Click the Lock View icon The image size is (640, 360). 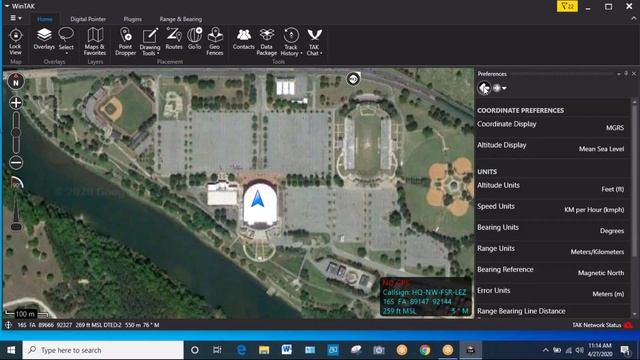tap(16, 41)
